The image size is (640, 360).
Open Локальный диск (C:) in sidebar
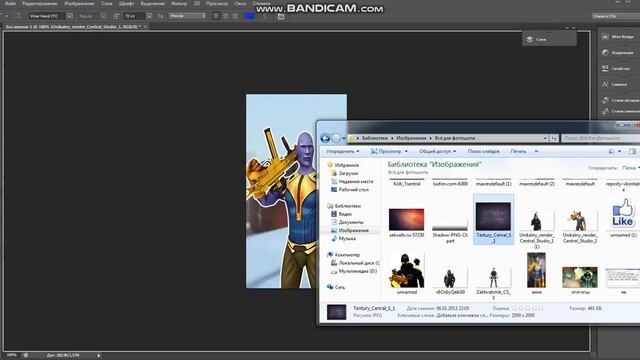coord(356,263)
